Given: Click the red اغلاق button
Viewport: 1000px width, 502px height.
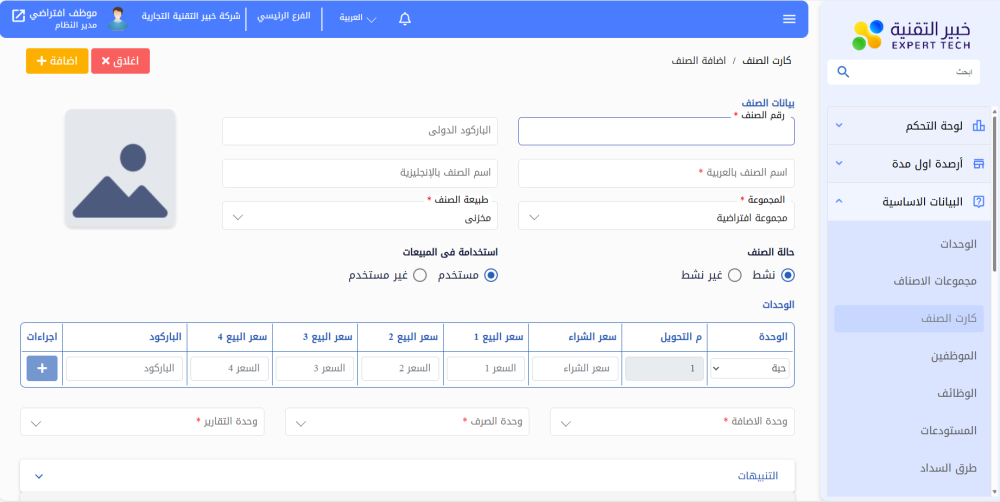Looking at the screenshot, I should (120, 61).
